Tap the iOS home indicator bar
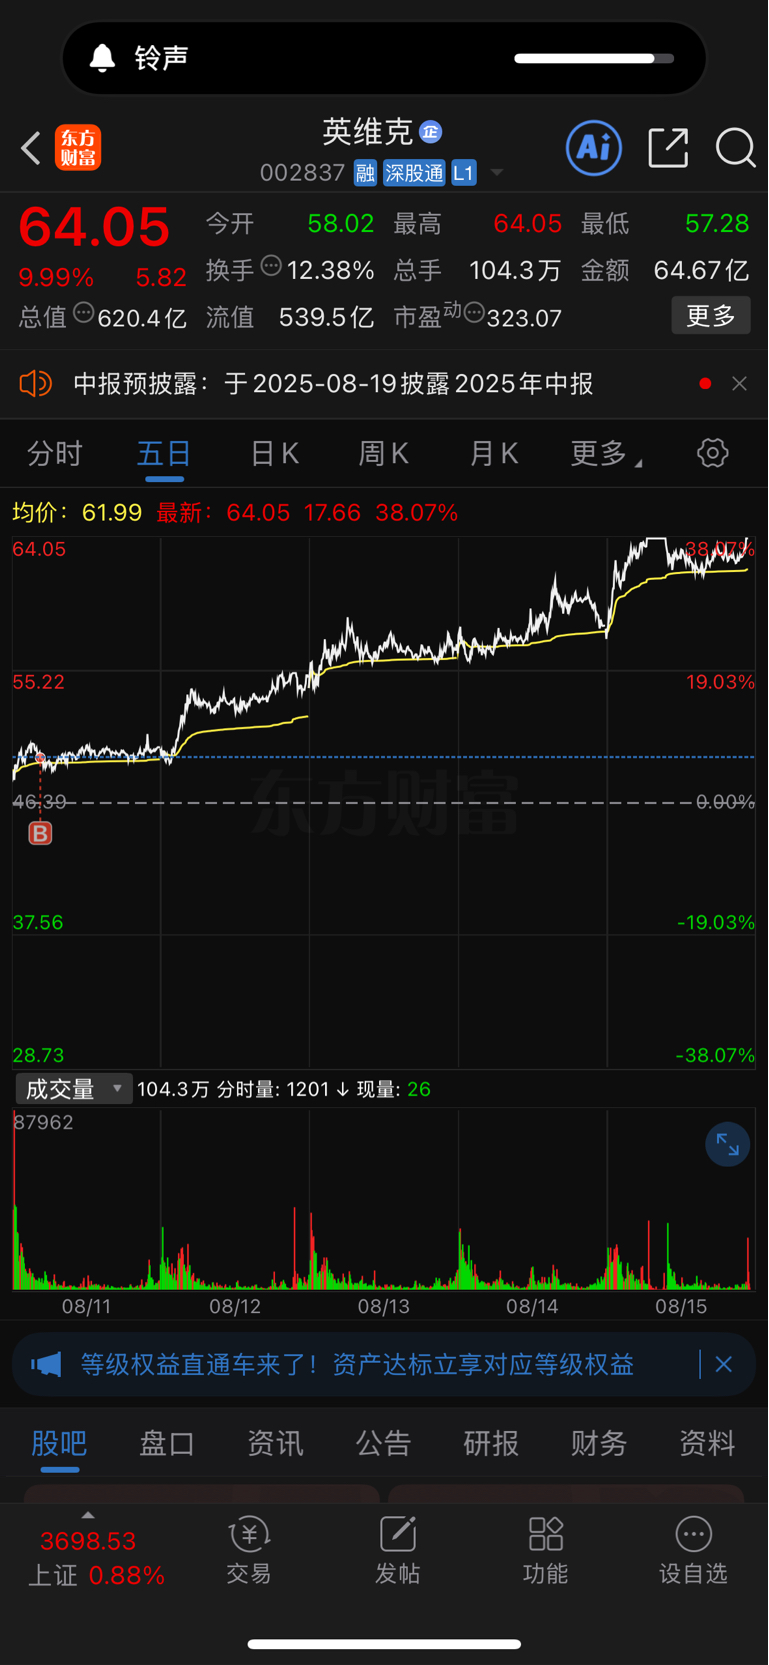The width and height of the screenshot is (769, 1665). point(384,1644)
